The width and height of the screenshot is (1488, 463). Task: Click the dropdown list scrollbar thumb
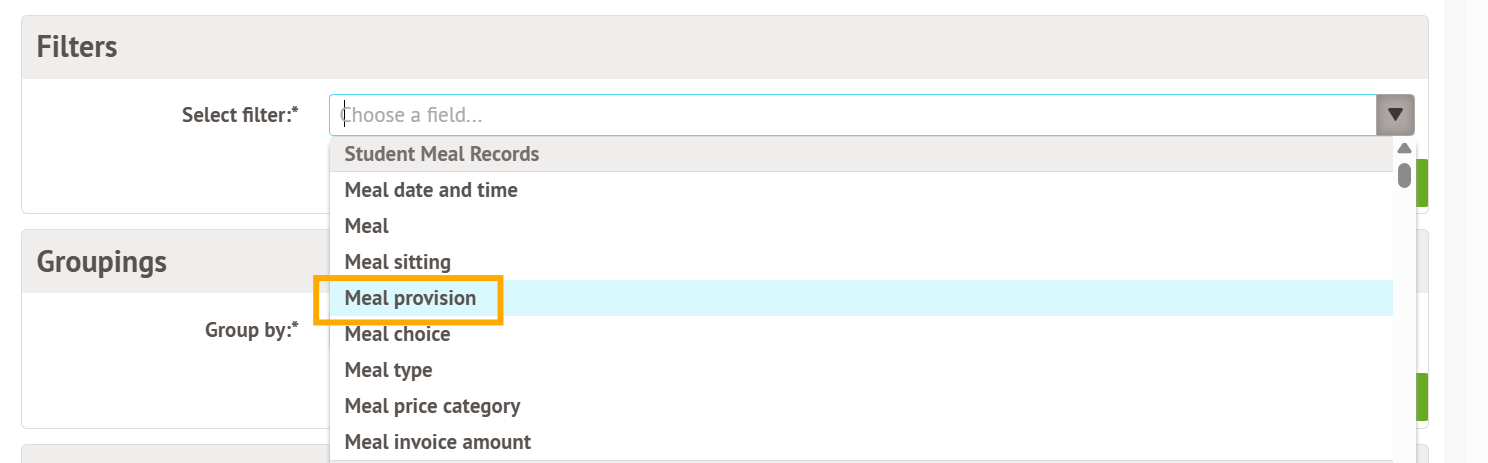click(1404, 175)
